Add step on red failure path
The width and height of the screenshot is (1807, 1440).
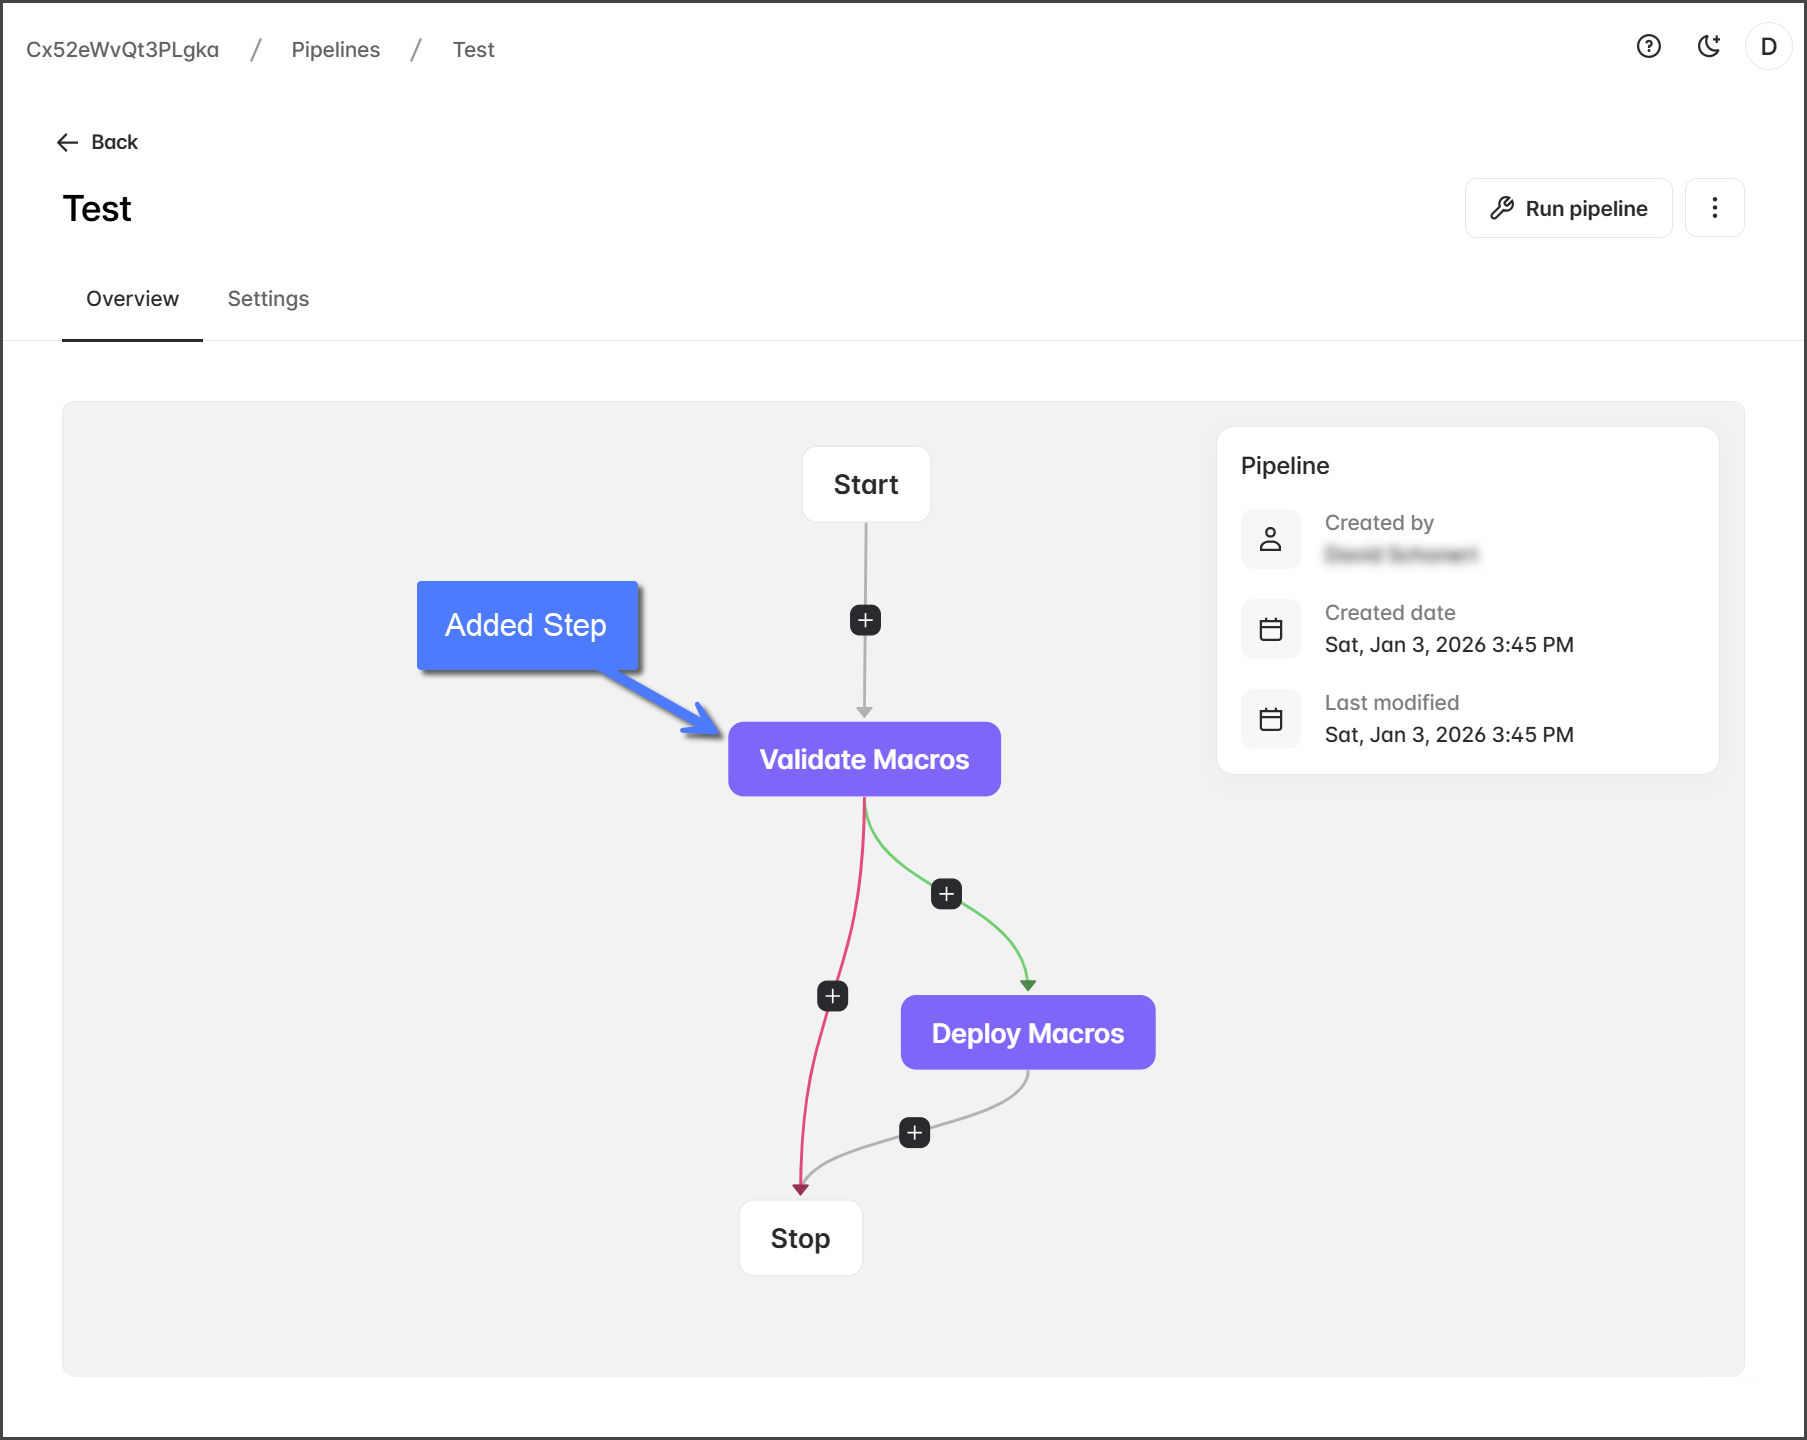click(x=832, y=996)
